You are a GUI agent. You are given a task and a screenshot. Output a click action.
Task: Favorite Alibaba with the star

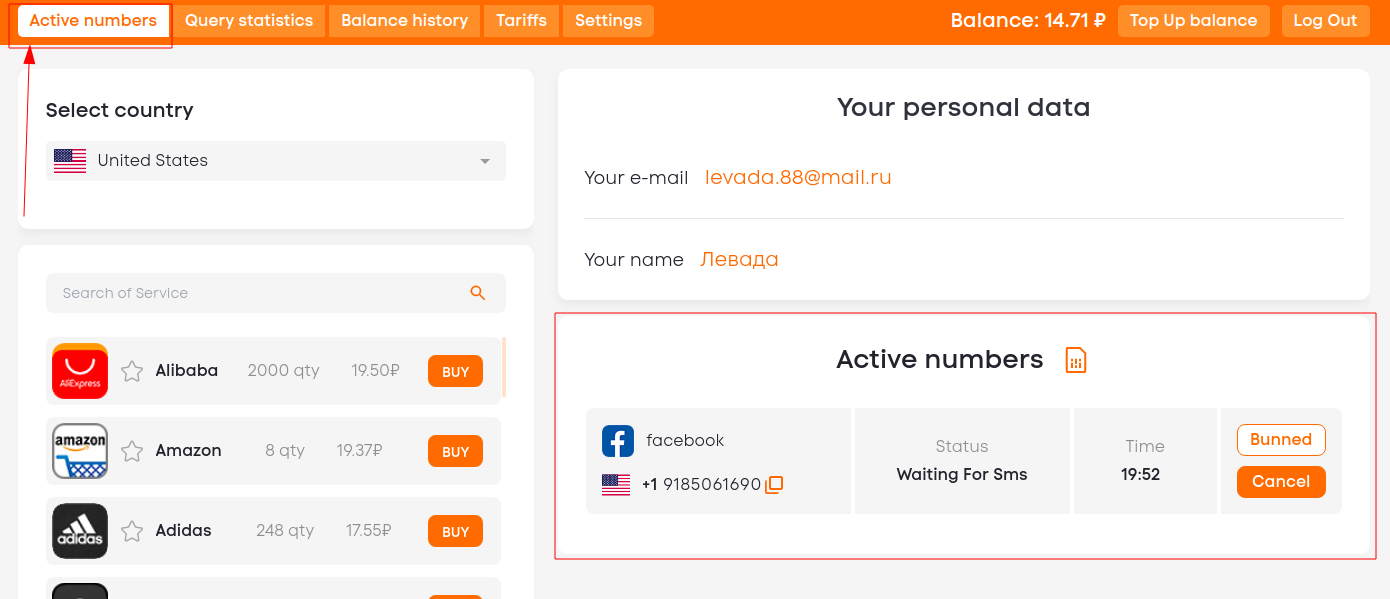click(132, 371)
